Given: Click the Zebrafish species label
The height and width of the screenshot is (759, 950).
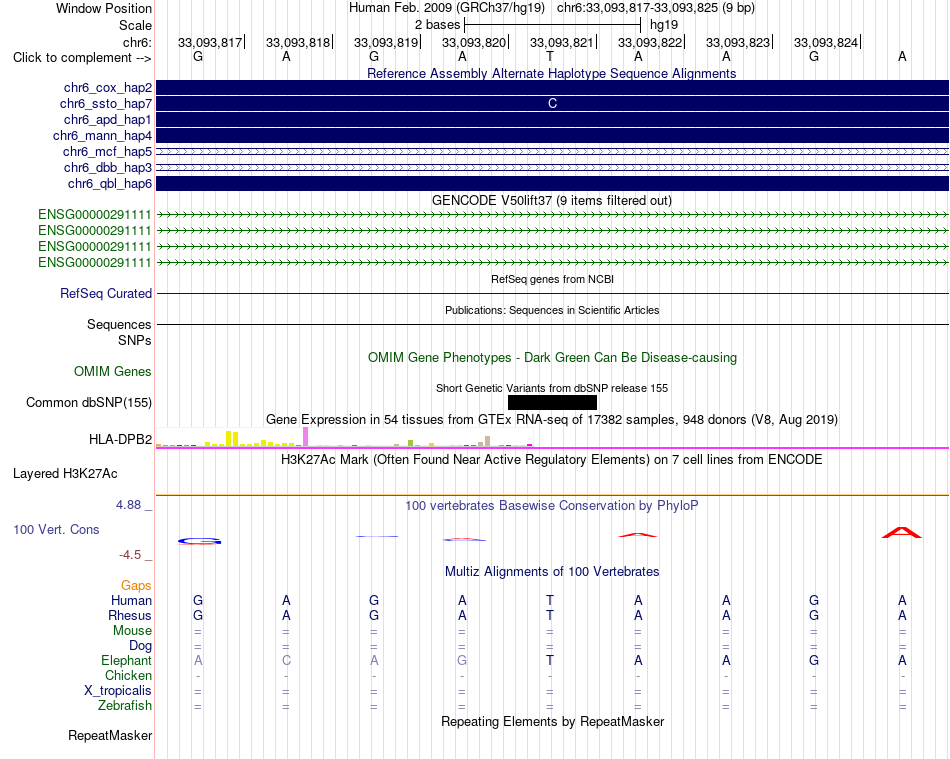Looking at the screenshot, I should coord(125,706).
